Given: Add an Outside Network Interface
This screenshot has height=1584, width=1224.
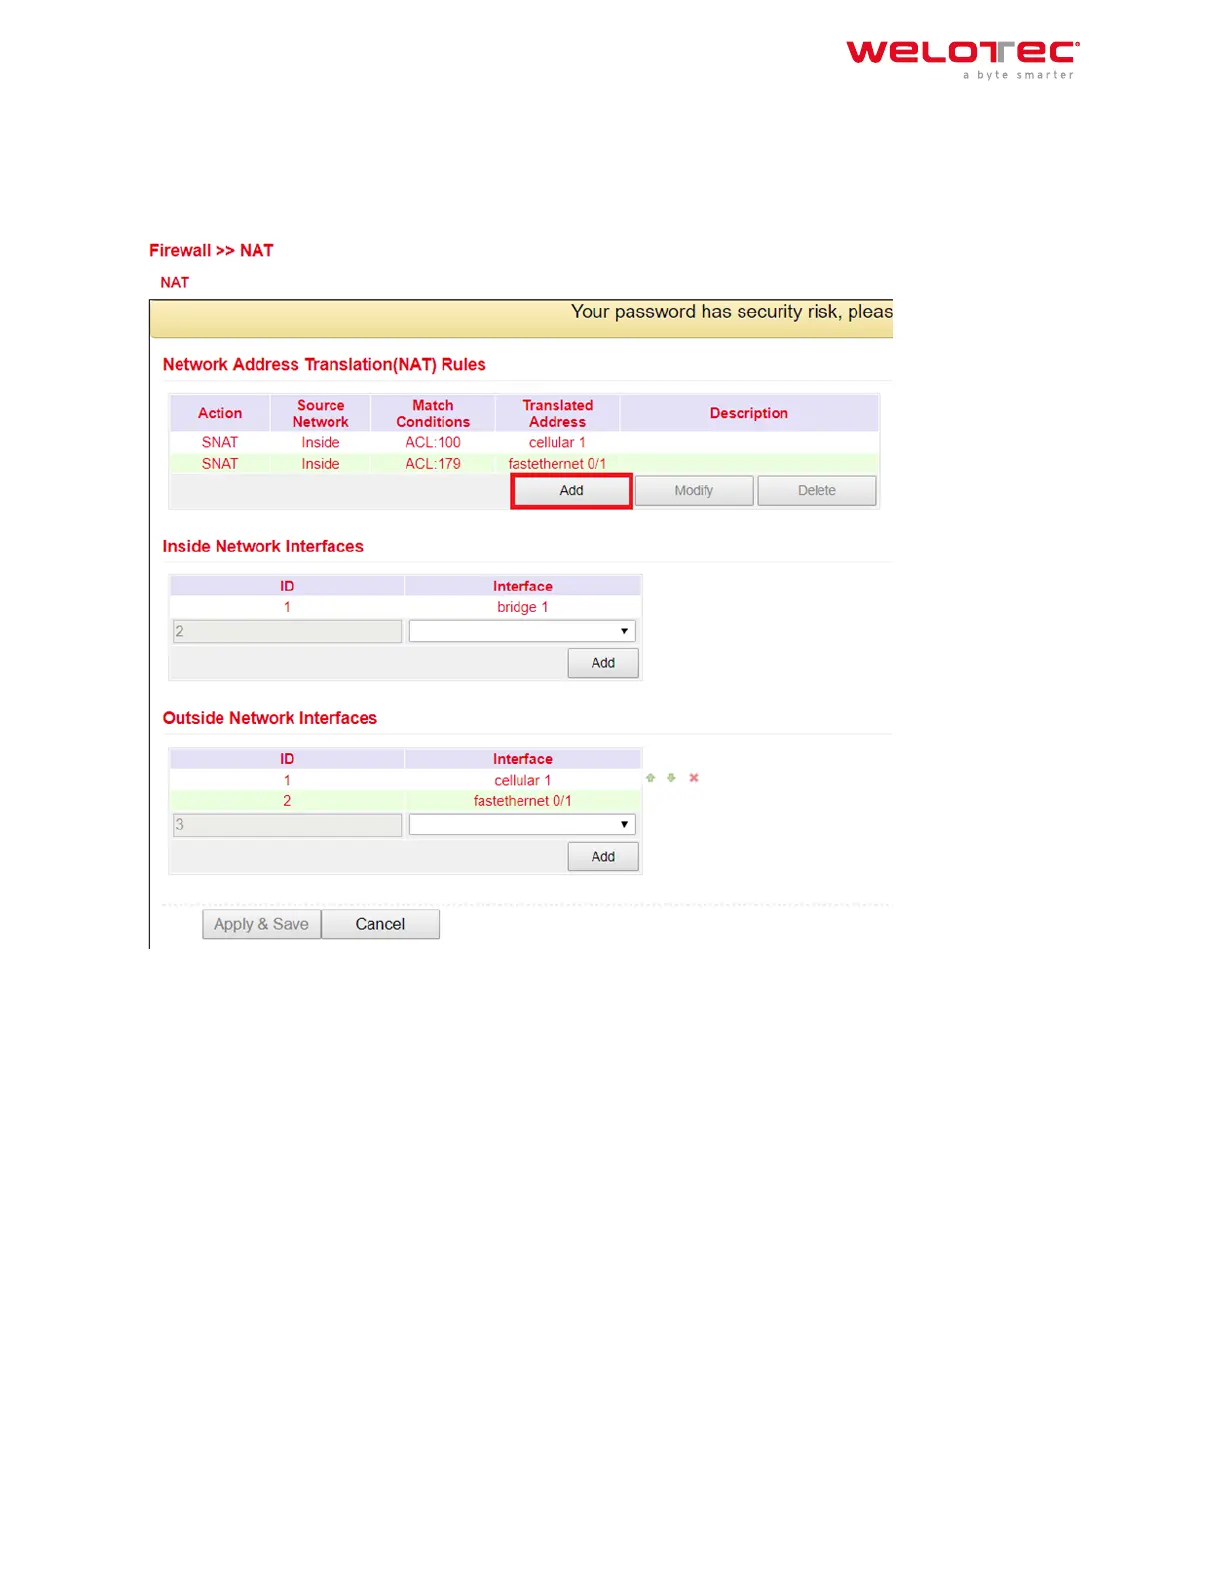Looking at the screenshot, I should (603, 857).
